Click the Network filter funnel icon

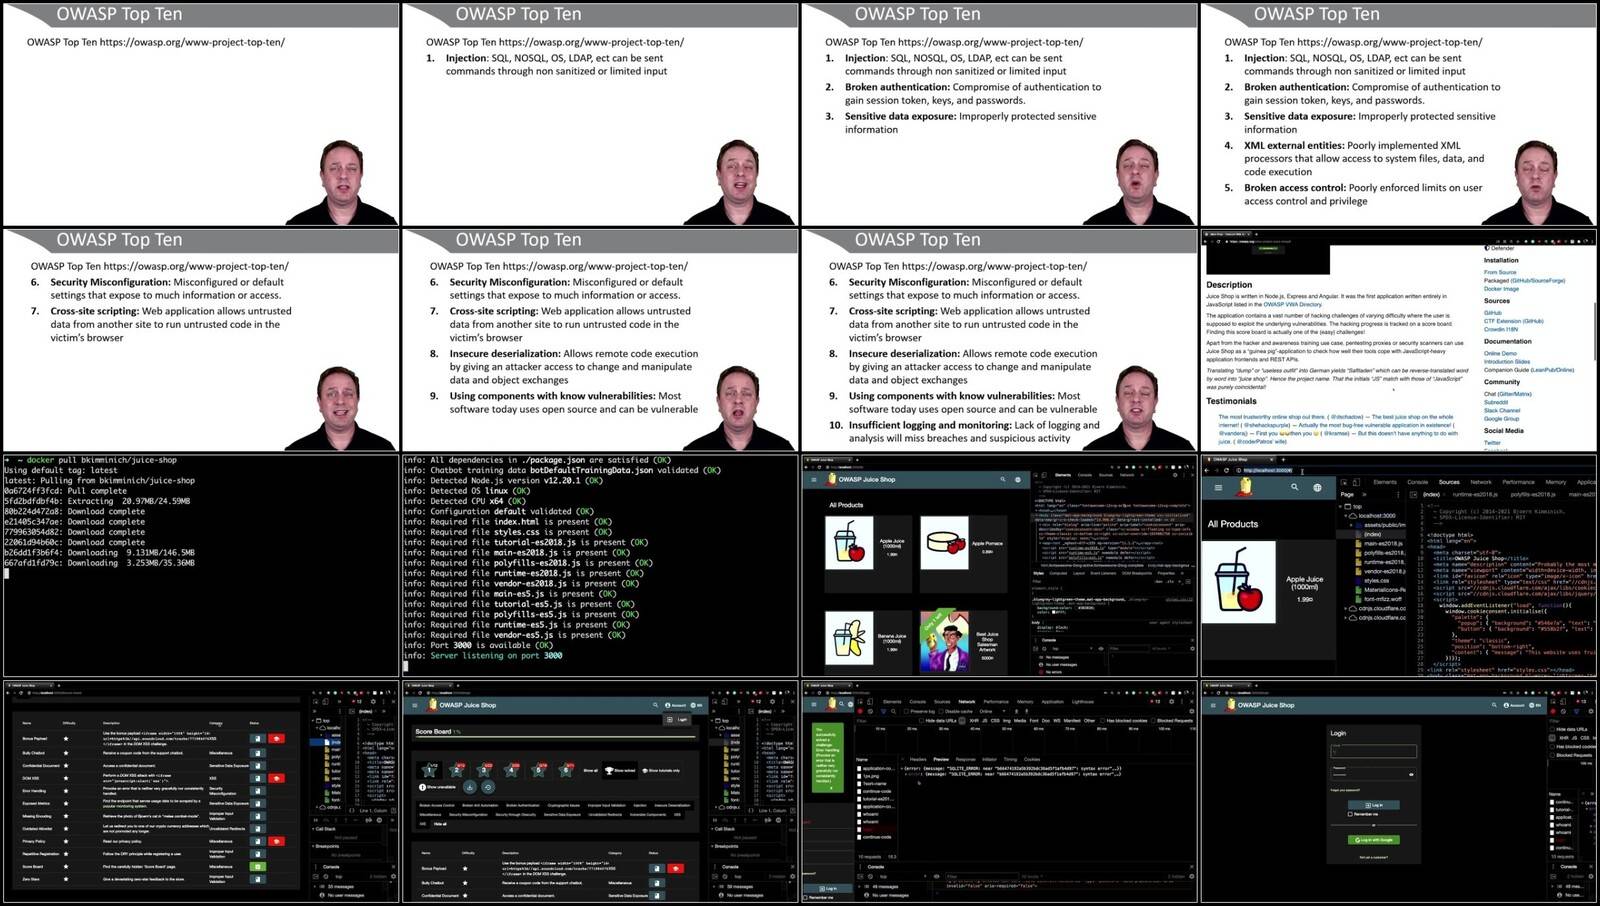[x=883, y=711]
